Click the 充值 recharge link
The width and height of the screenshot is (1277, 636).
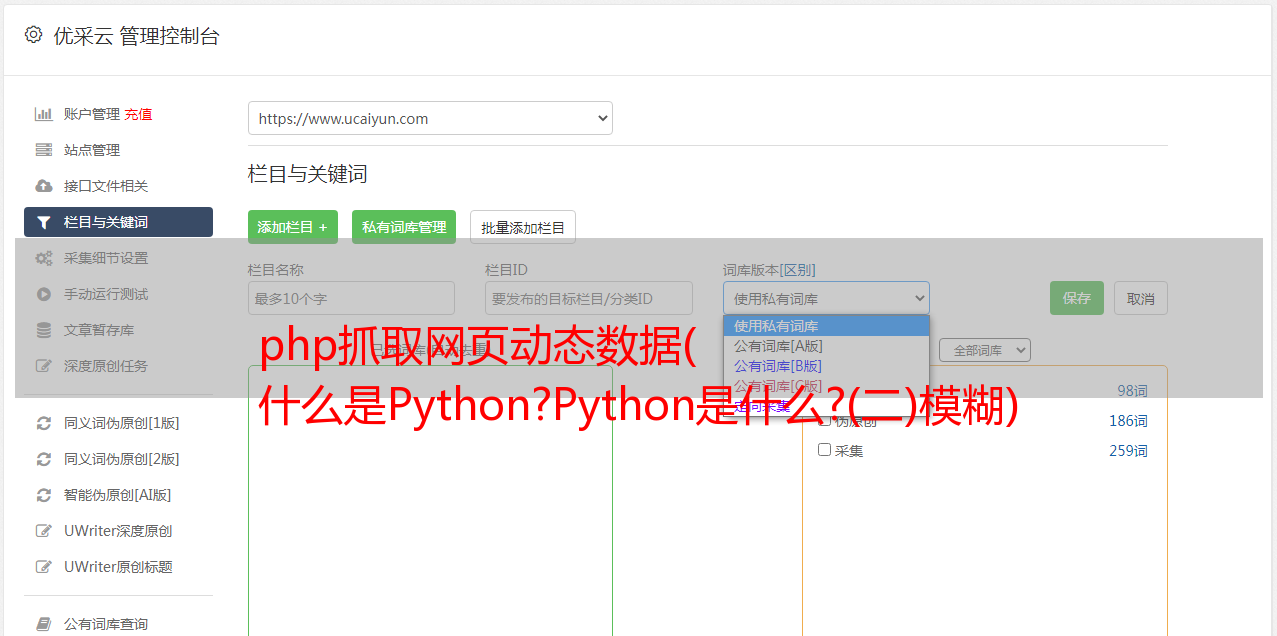coord(138,114)
